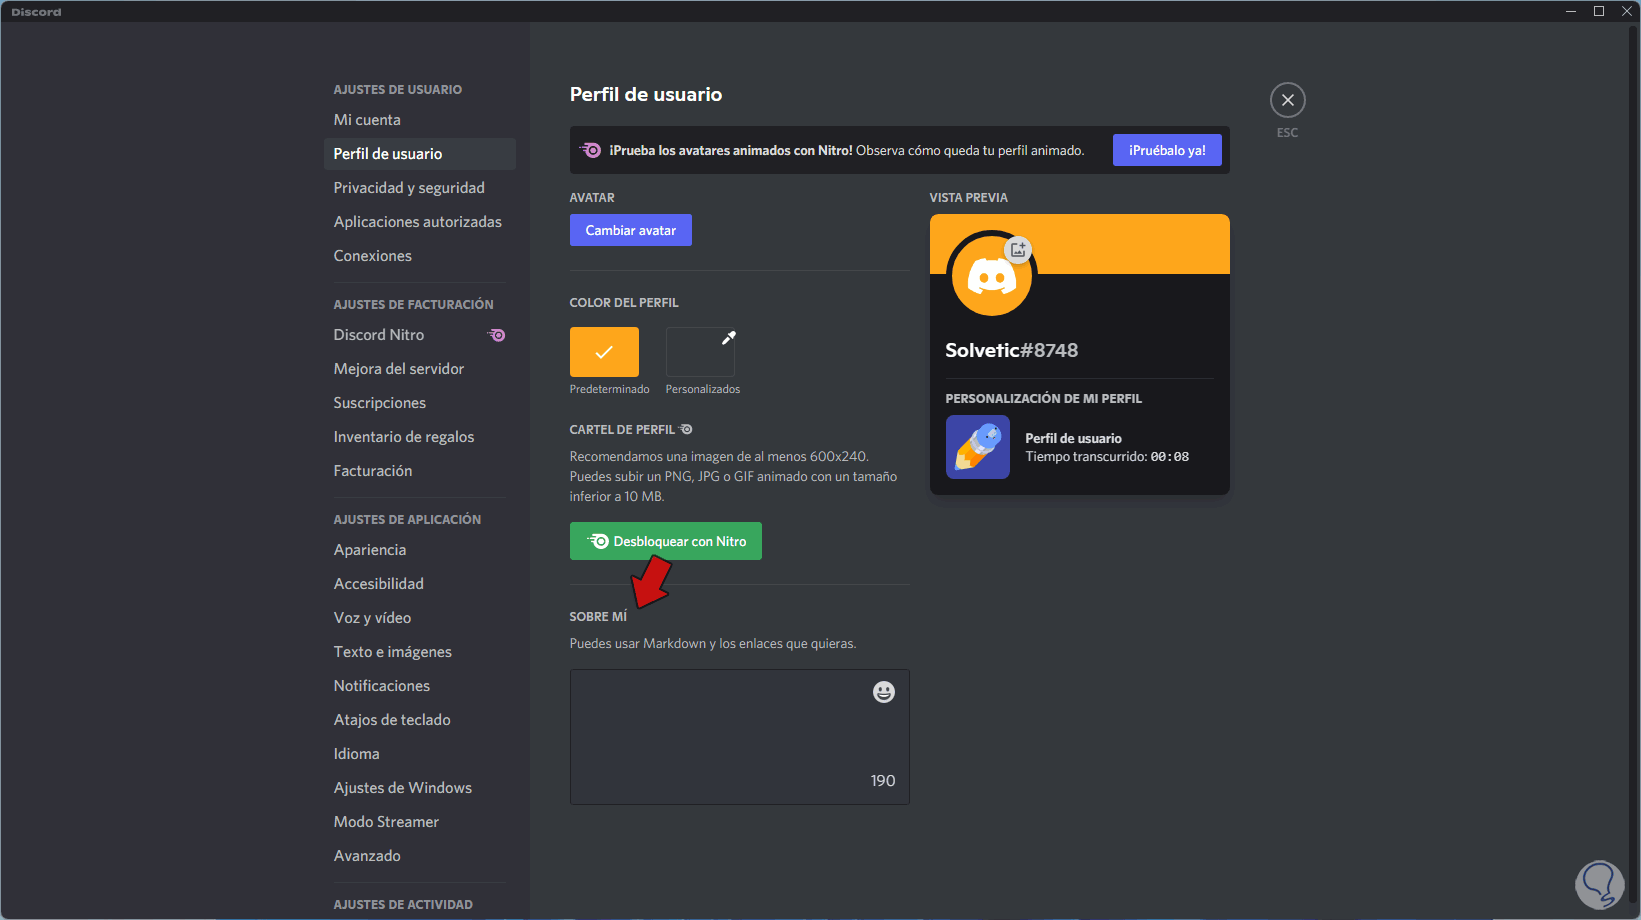Click the ¡Pruébalo ya! button
The height and width of the screenshot is (920, 1641).
(x=1167, y=150)
